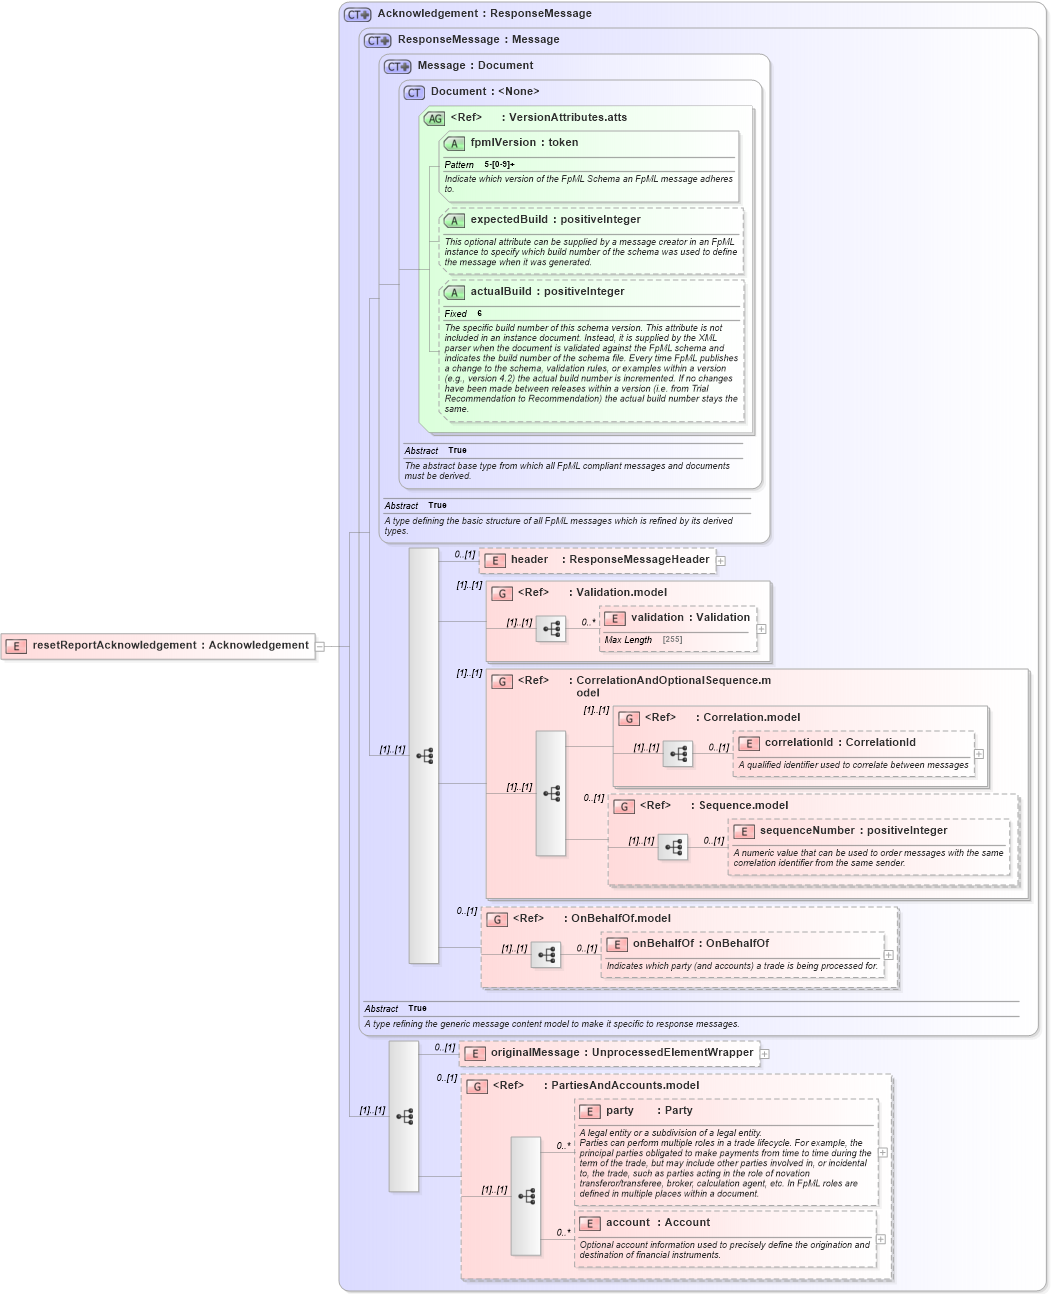Click the ResponseMessage main sequence compositor bar
1051x1294 pixels.
(x=424, y=756)
